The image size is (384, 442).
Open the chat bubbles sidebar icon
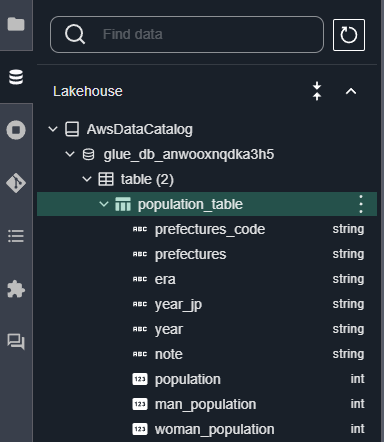pyautogui.click(x=16, y=342)
